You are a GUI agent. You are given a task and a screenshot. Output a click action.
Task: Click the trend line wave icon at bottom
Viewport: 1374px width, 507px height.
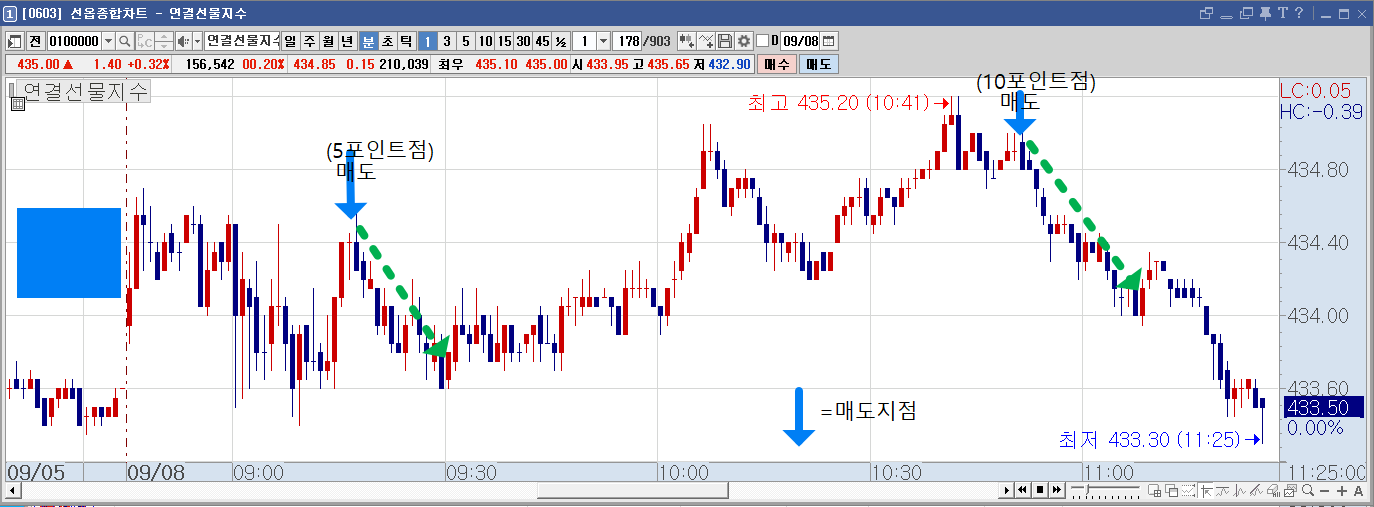click(x=1222, y=491)
